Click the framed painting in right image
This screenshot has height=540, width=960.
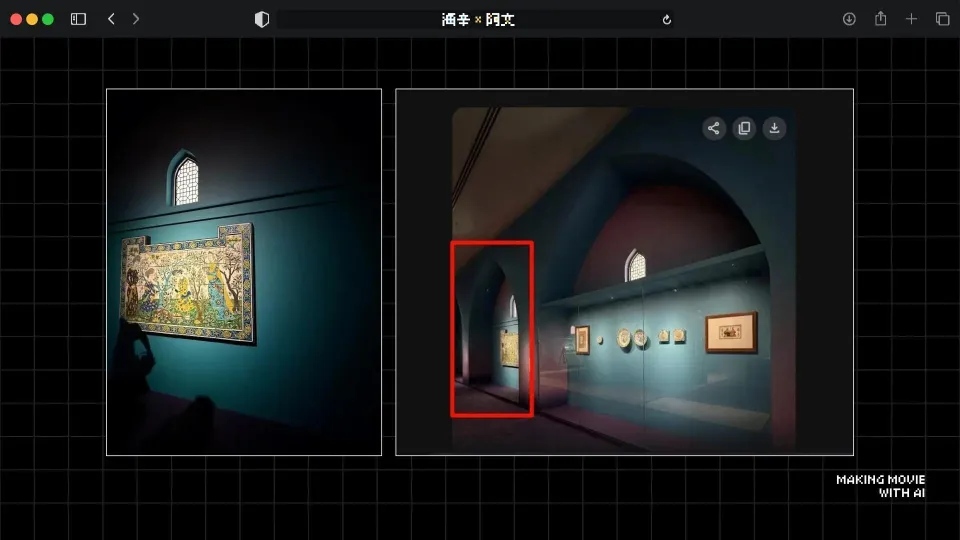click(x=730, y=332)
